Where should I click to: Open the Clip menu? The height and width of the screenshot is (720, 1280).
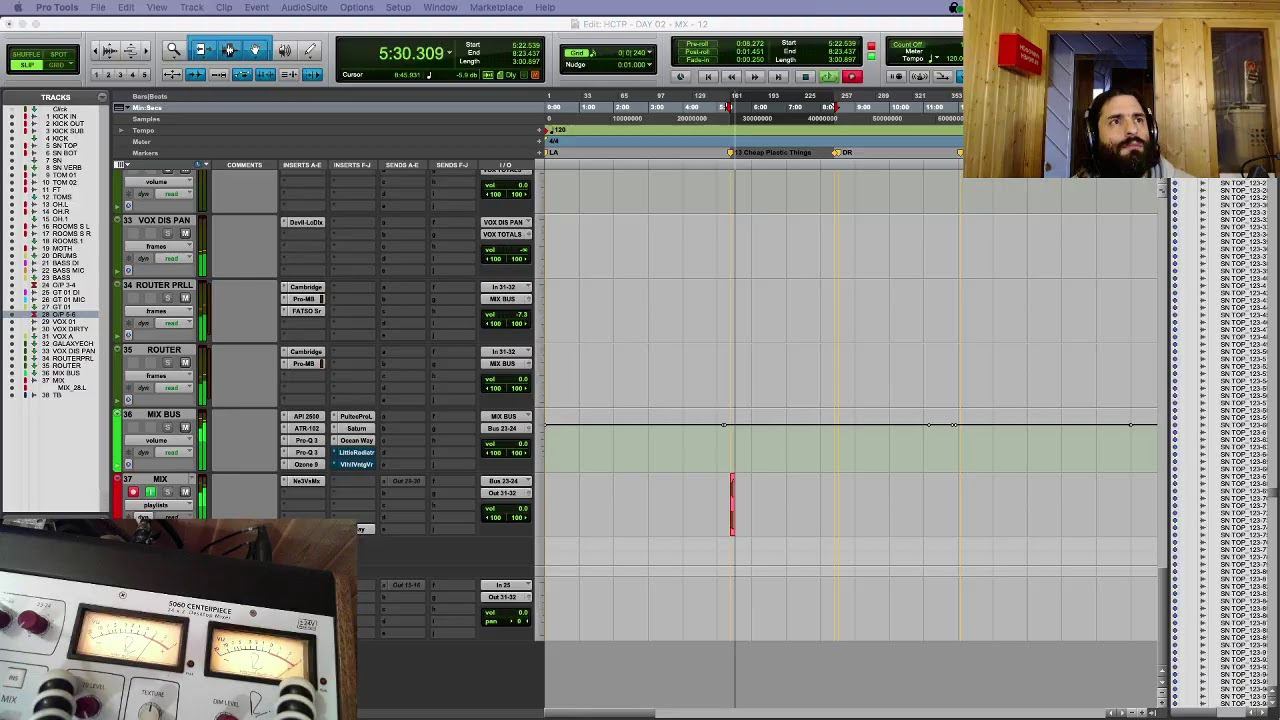[x=224, y=7]
